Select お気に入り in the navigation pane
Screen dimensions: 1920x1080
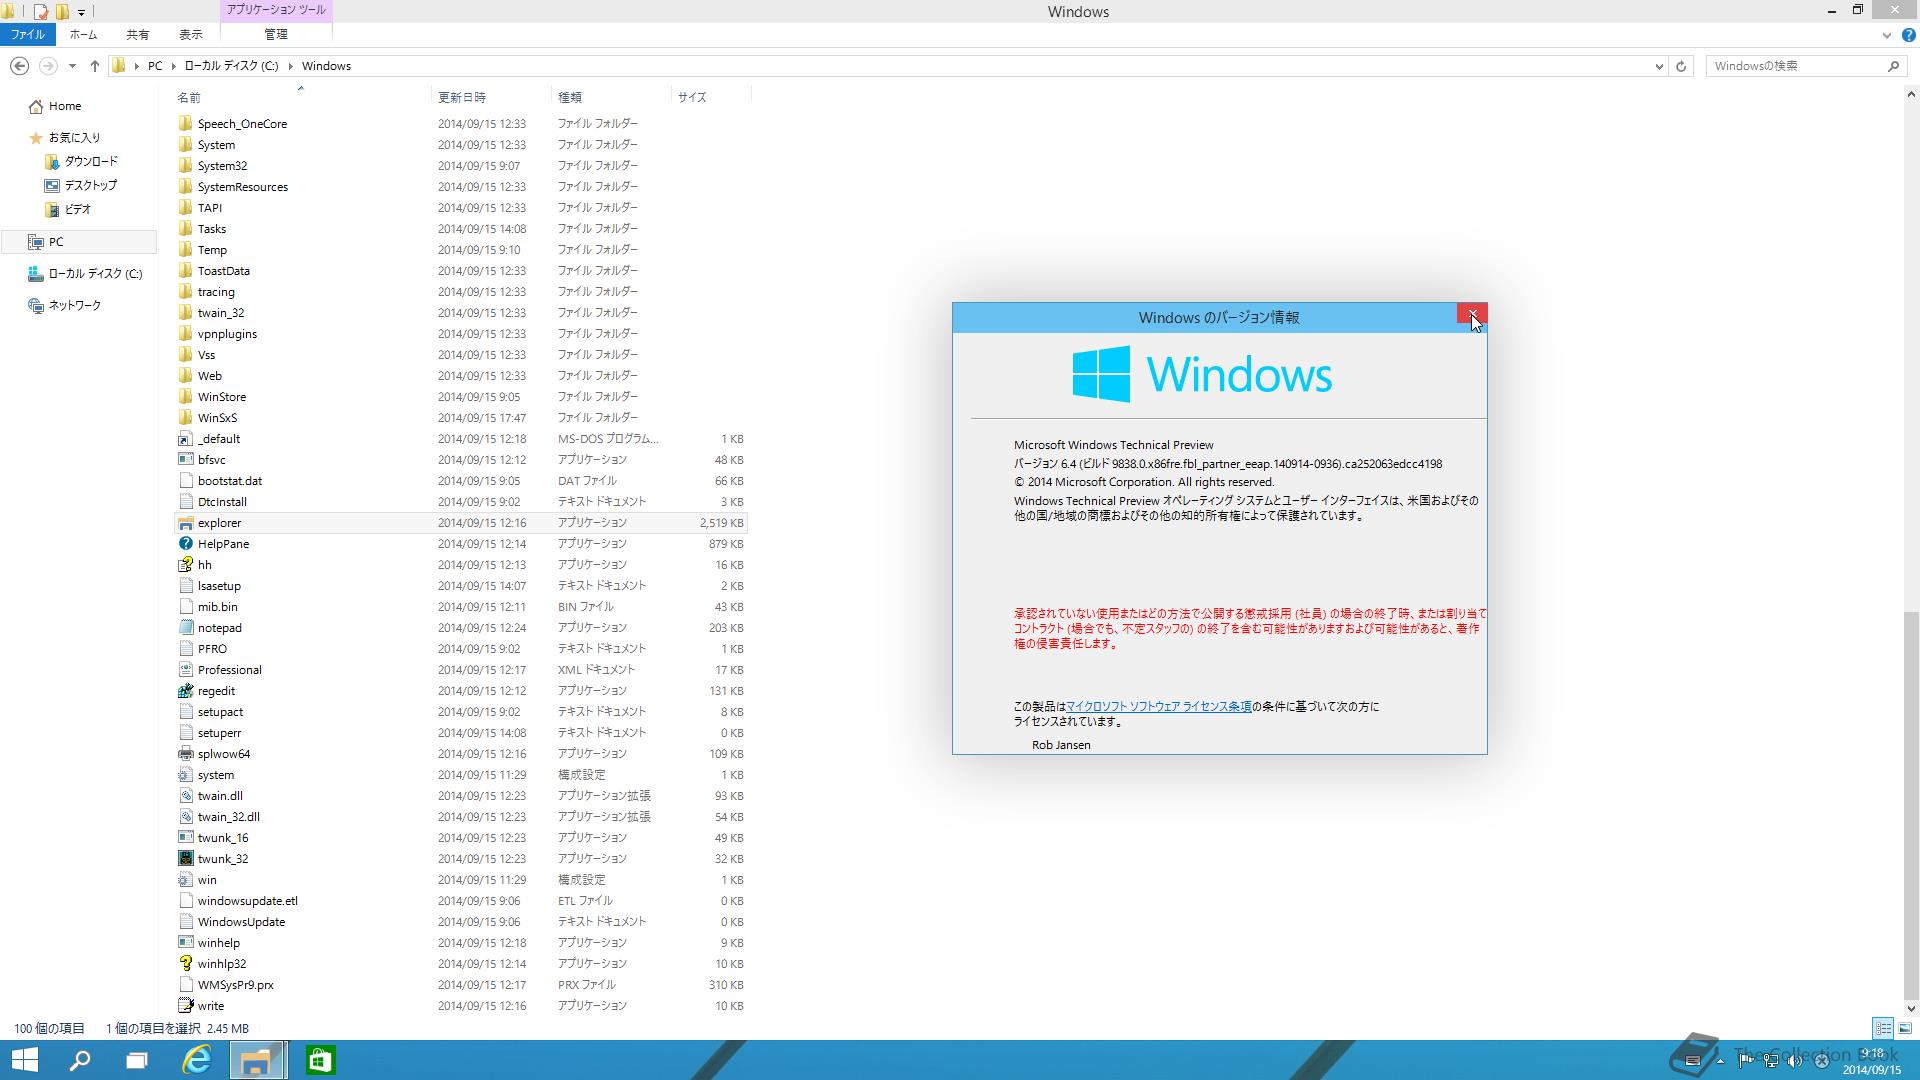click(66, 137)
